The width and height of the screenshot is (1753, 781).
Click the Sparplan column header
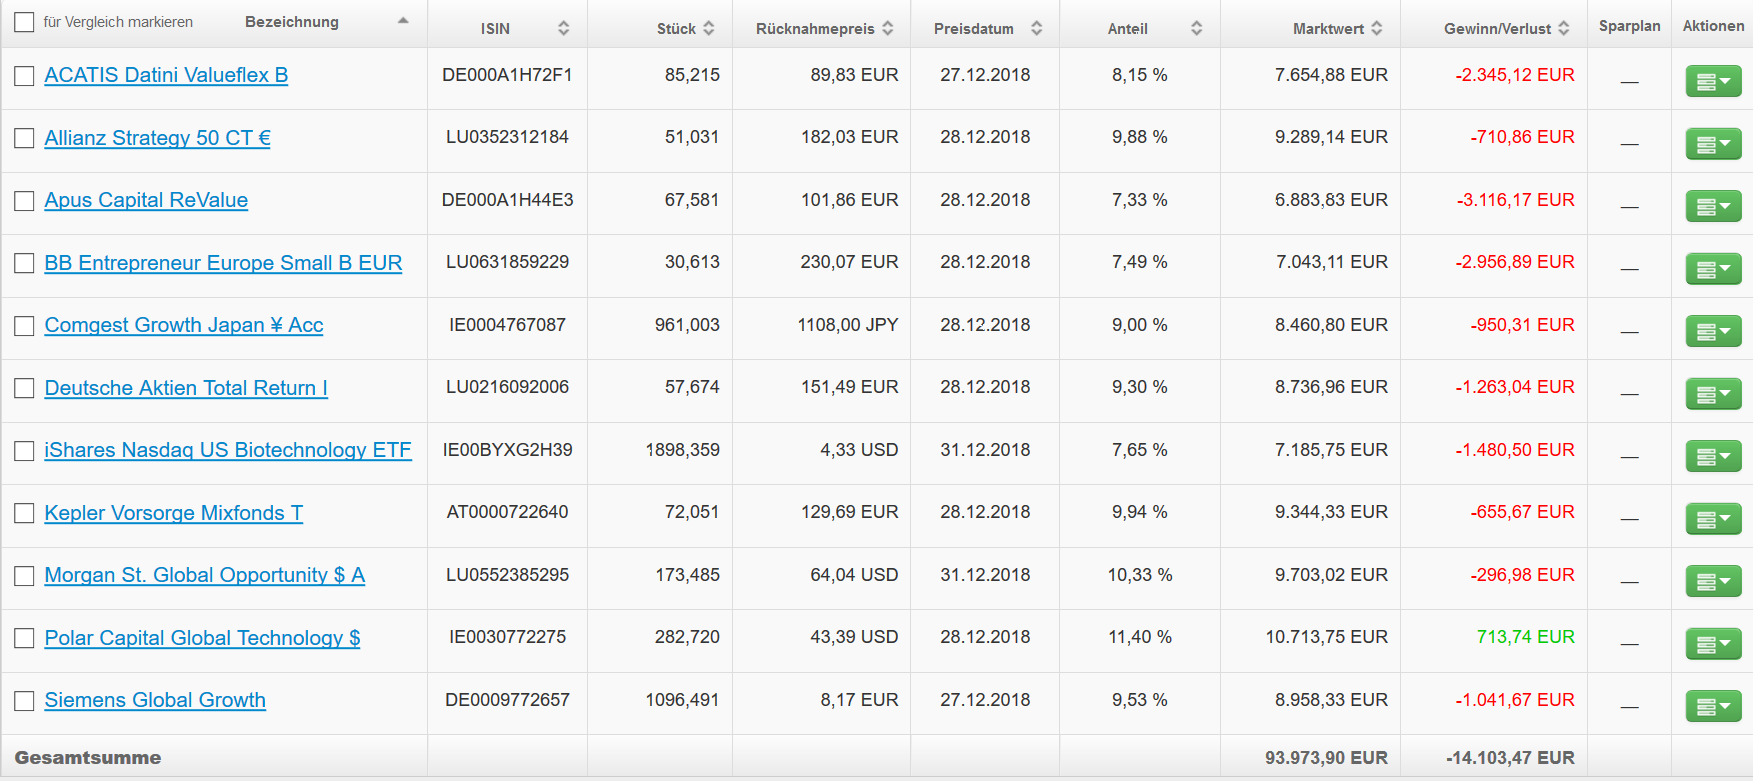pos(1629,26)
